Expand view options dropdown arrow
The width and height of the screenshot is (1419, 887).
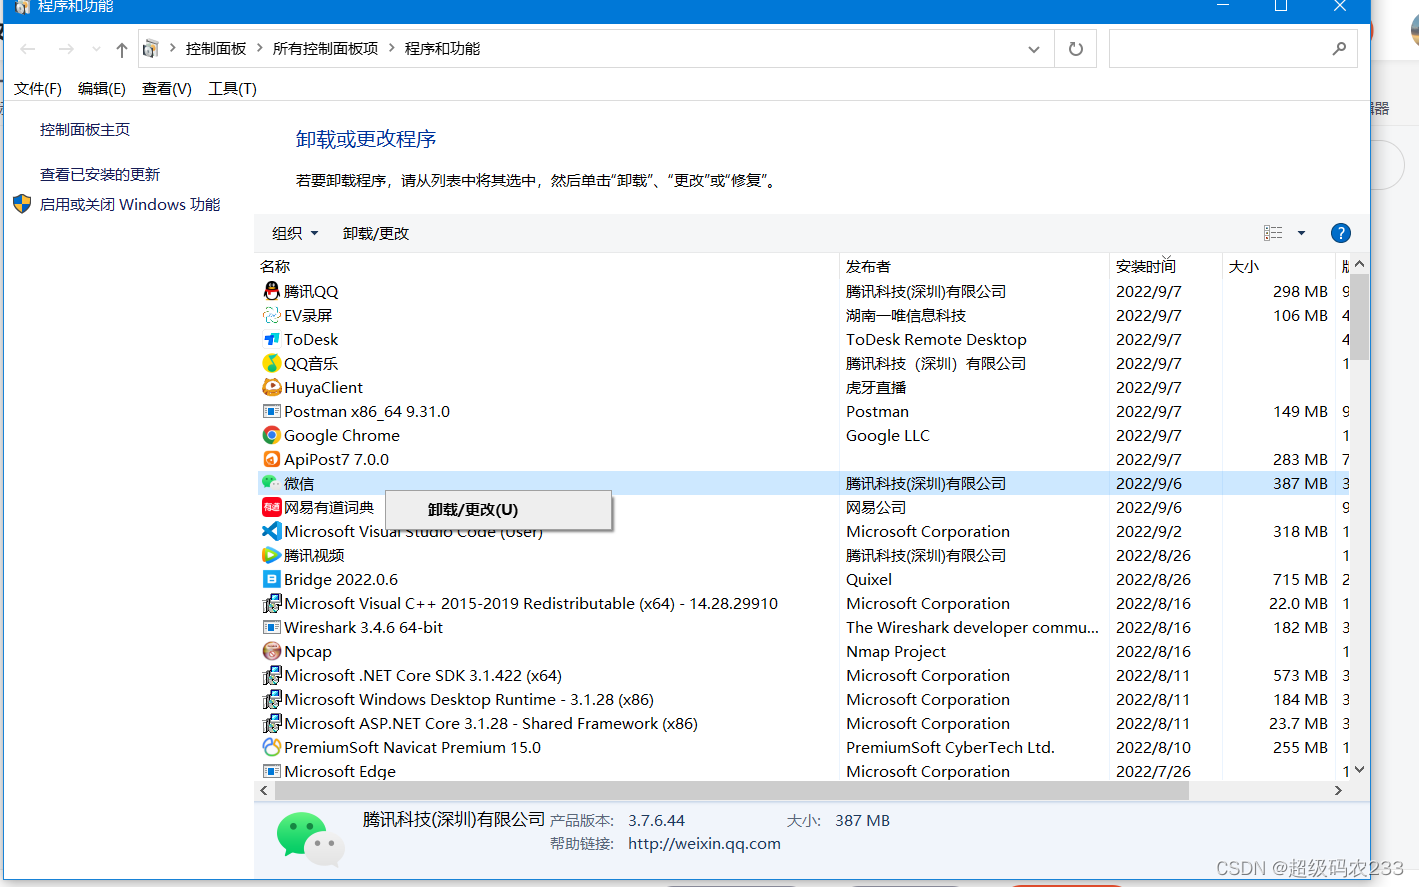click(1301, 233)
